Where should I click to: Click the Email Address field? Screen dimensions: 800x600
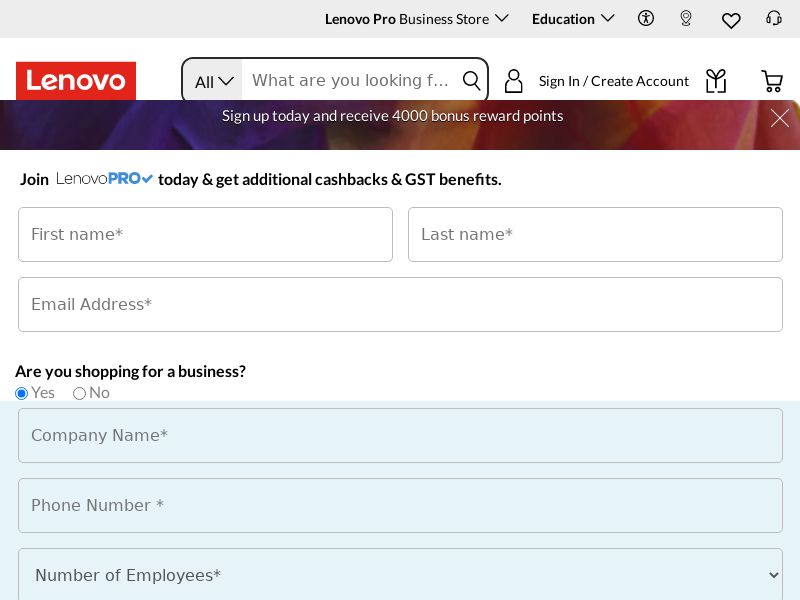(400, 304)
